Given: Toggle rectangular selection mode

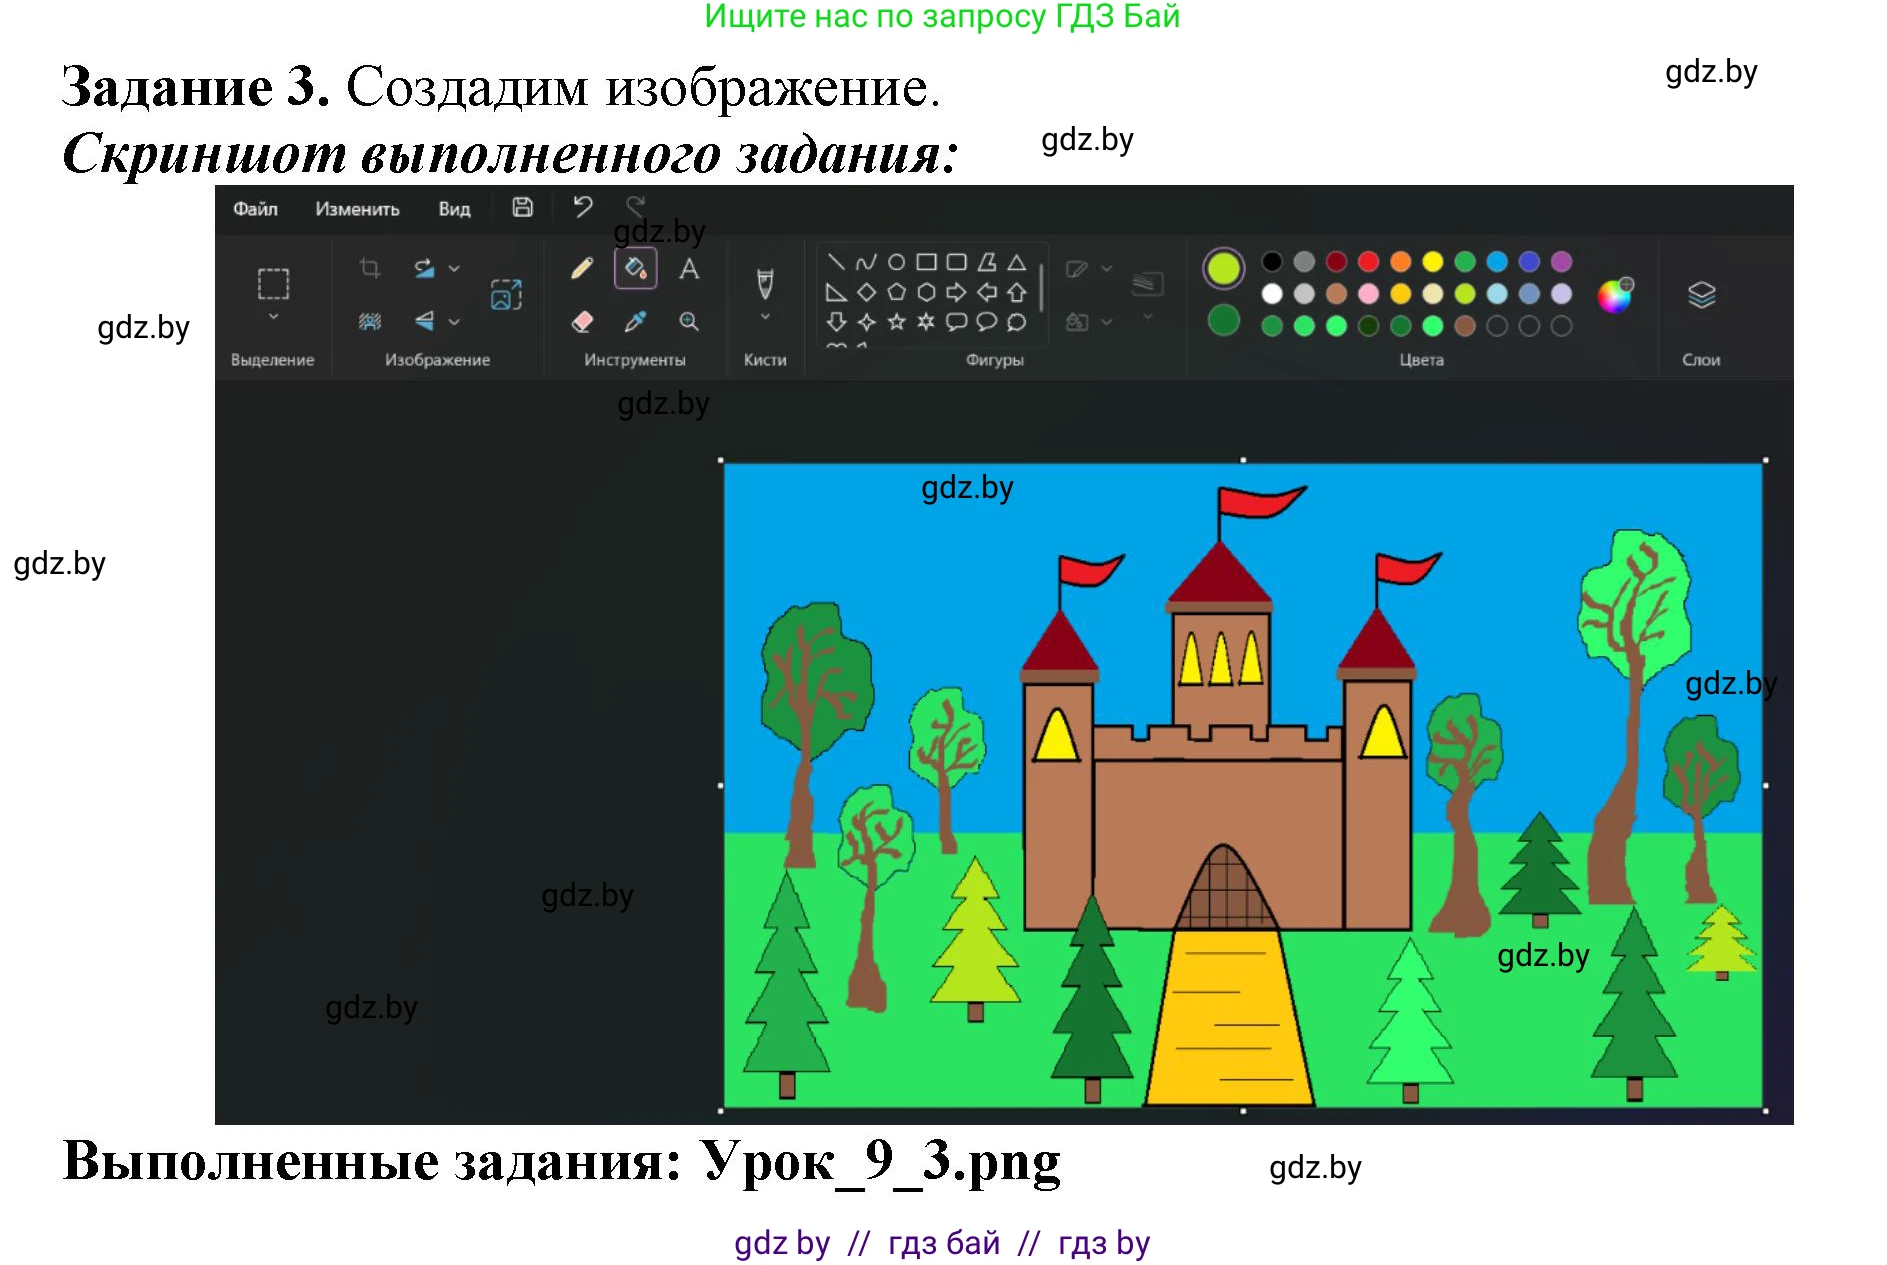Looking at the screenshot, I should pyautogui.click(x=271, y=285).
